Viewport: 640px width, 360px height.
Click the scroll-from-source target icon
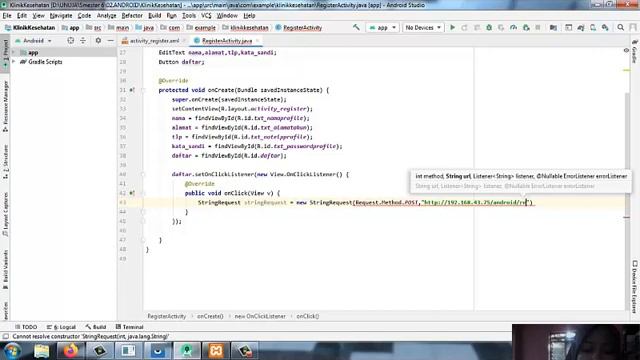tap(71, 40)
